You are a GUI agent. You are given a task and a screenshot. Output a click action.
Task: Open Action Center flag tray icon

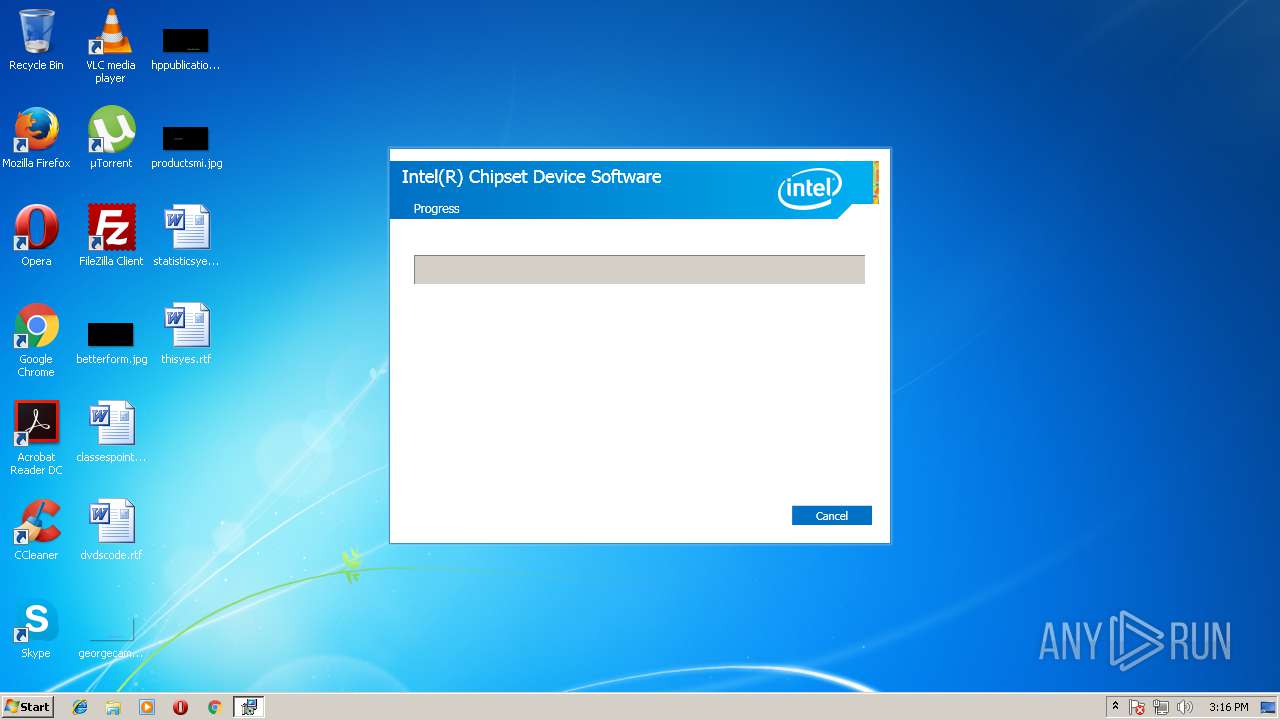[1137, 707]
